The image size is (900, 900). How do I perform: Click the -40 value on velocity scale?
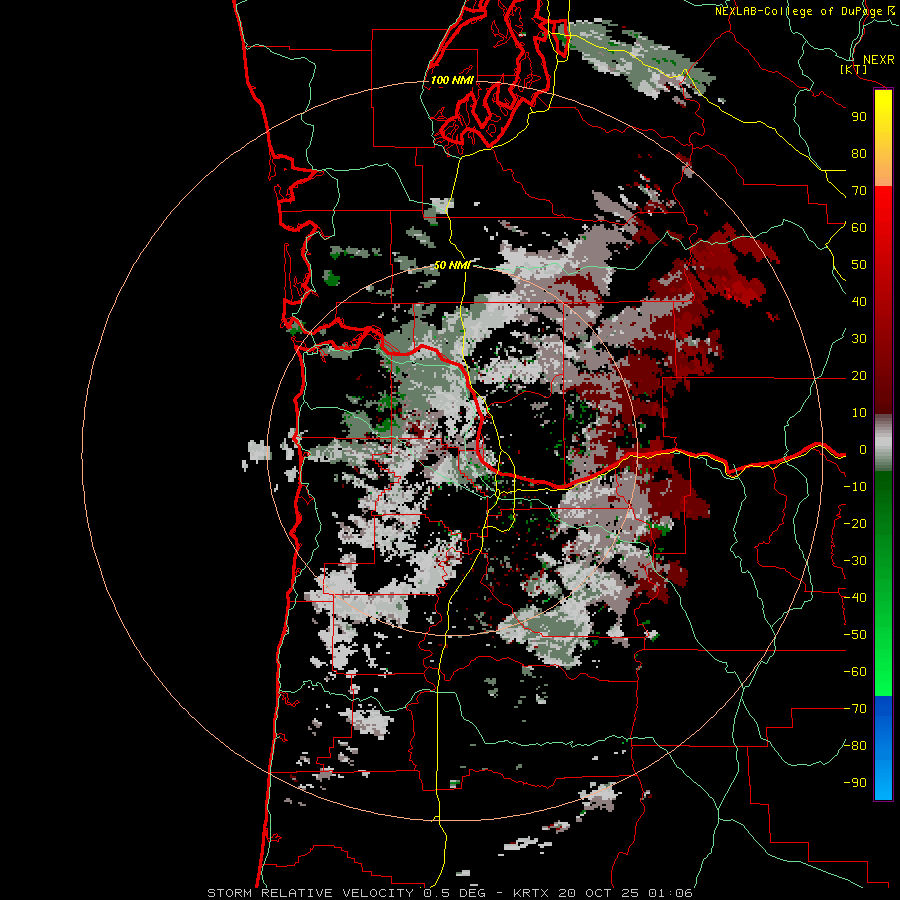pos(855,598)
